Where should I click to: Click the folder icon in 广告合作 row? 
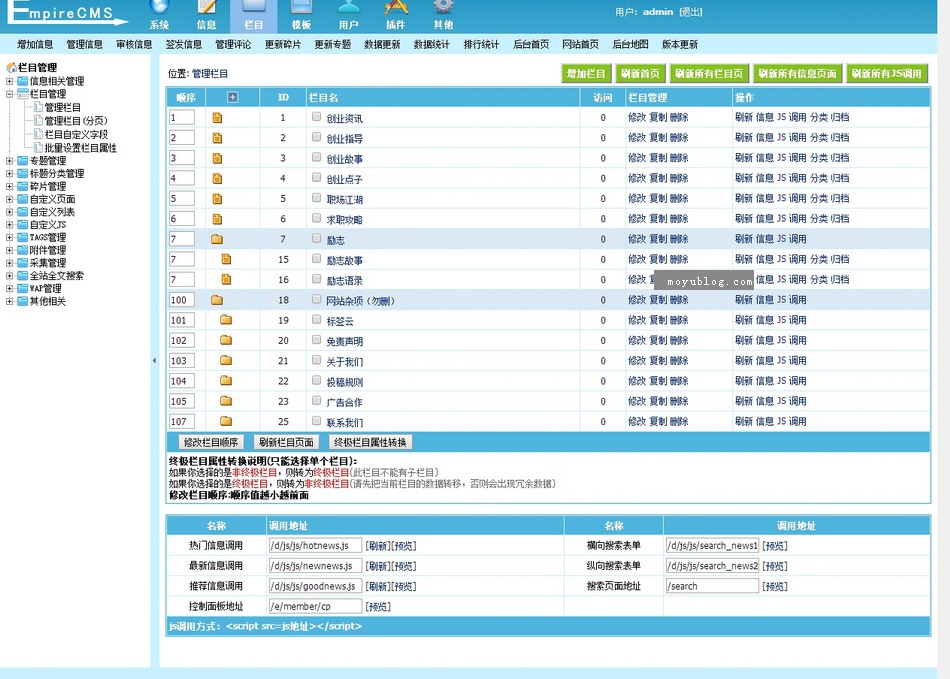(226, 400)
